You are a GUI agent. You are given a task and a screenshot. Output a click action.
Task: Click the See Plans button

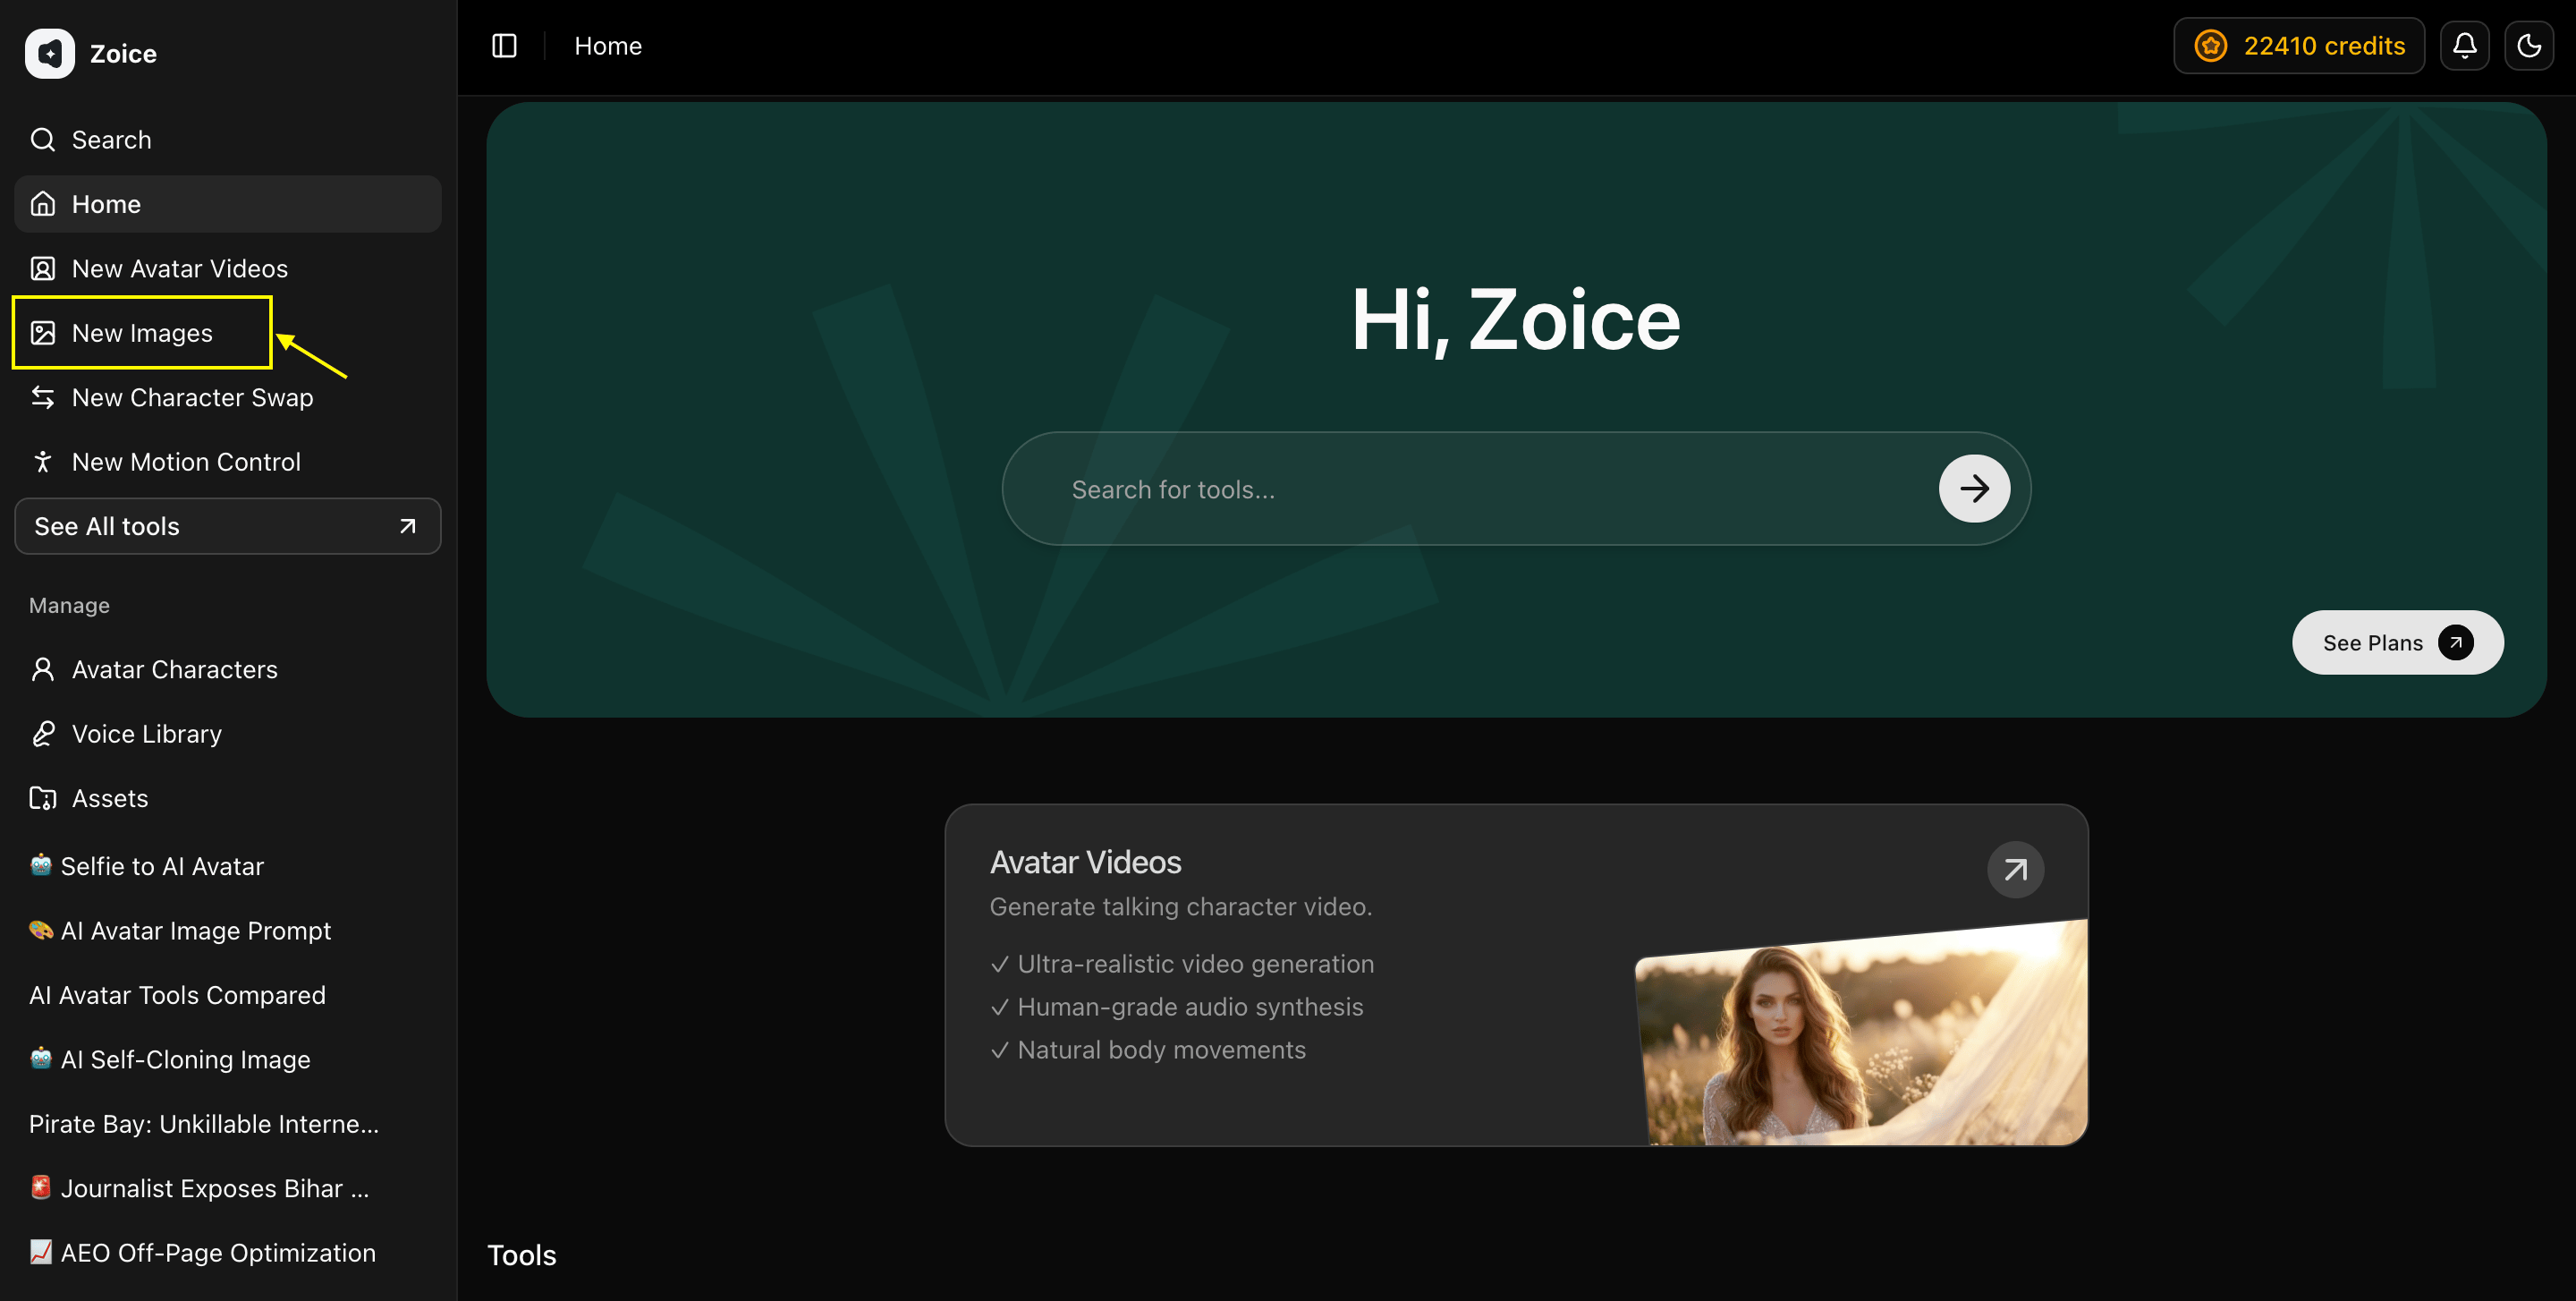(x=2397, y=643)
